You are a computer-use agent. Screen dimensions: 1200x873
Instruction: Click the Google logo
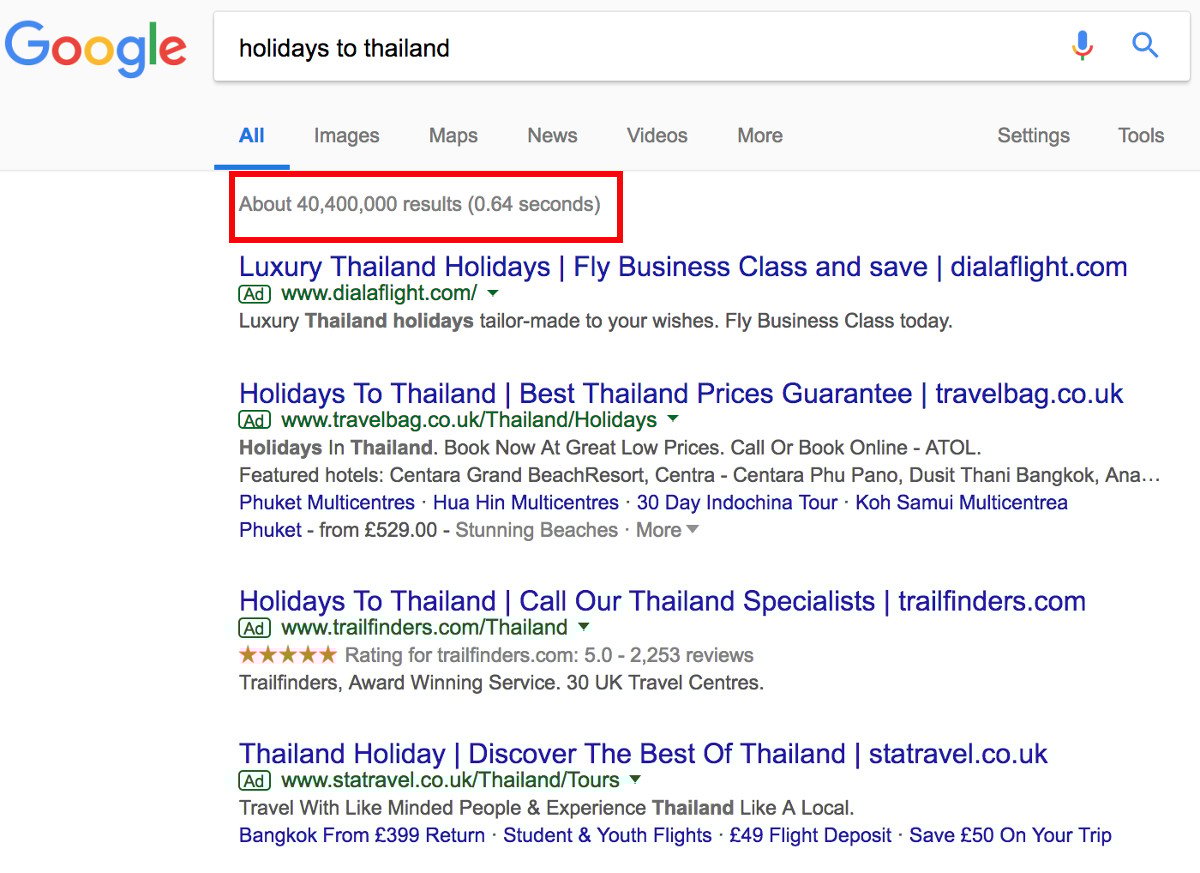tap(96, 48)
